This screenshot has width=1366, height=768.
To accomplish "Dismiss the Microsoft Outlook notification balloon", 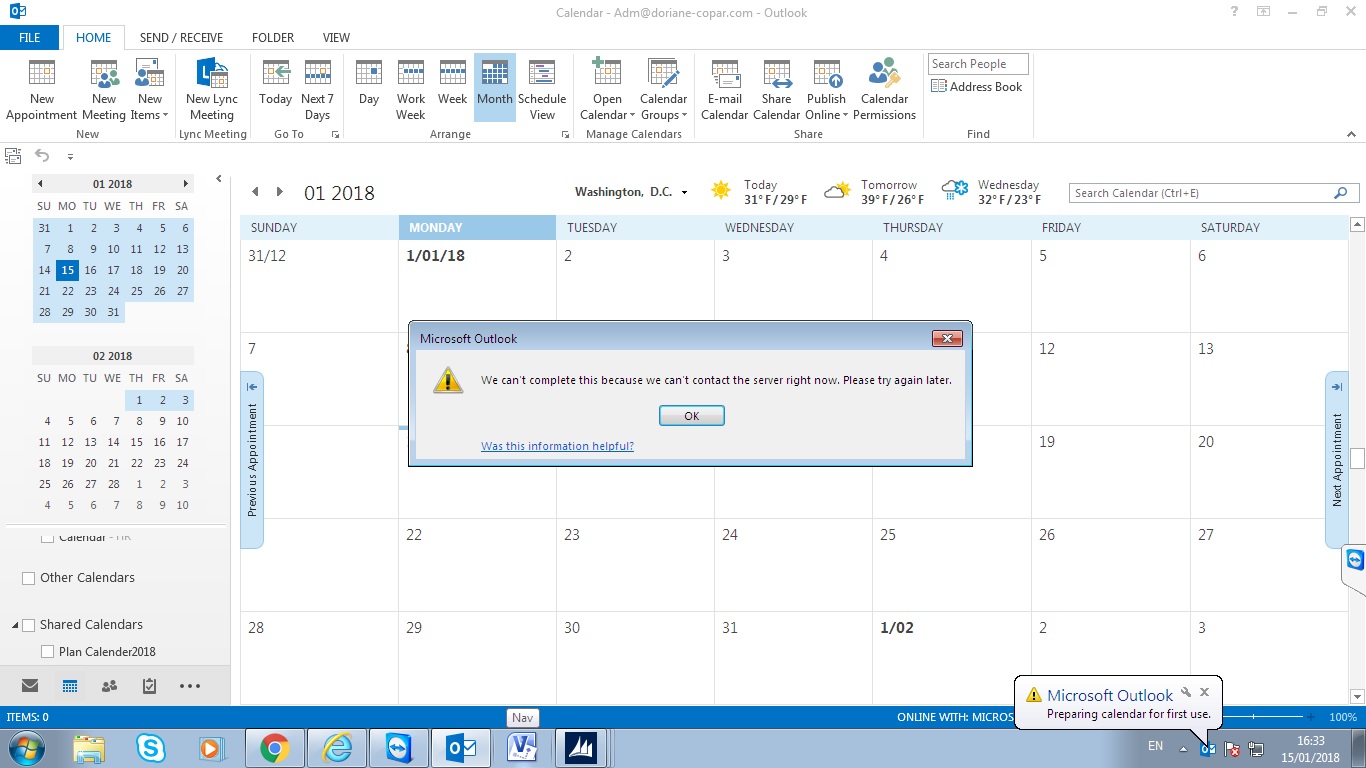I will click(x=1205, y=692).
